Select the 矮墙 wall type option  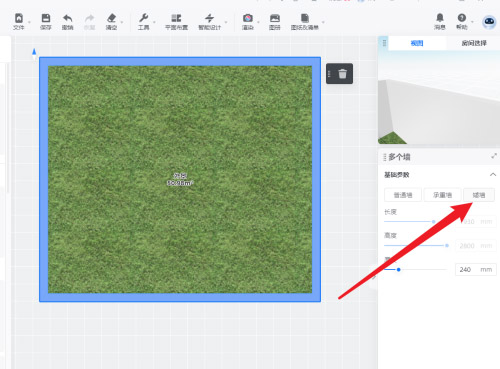point(479,195)
